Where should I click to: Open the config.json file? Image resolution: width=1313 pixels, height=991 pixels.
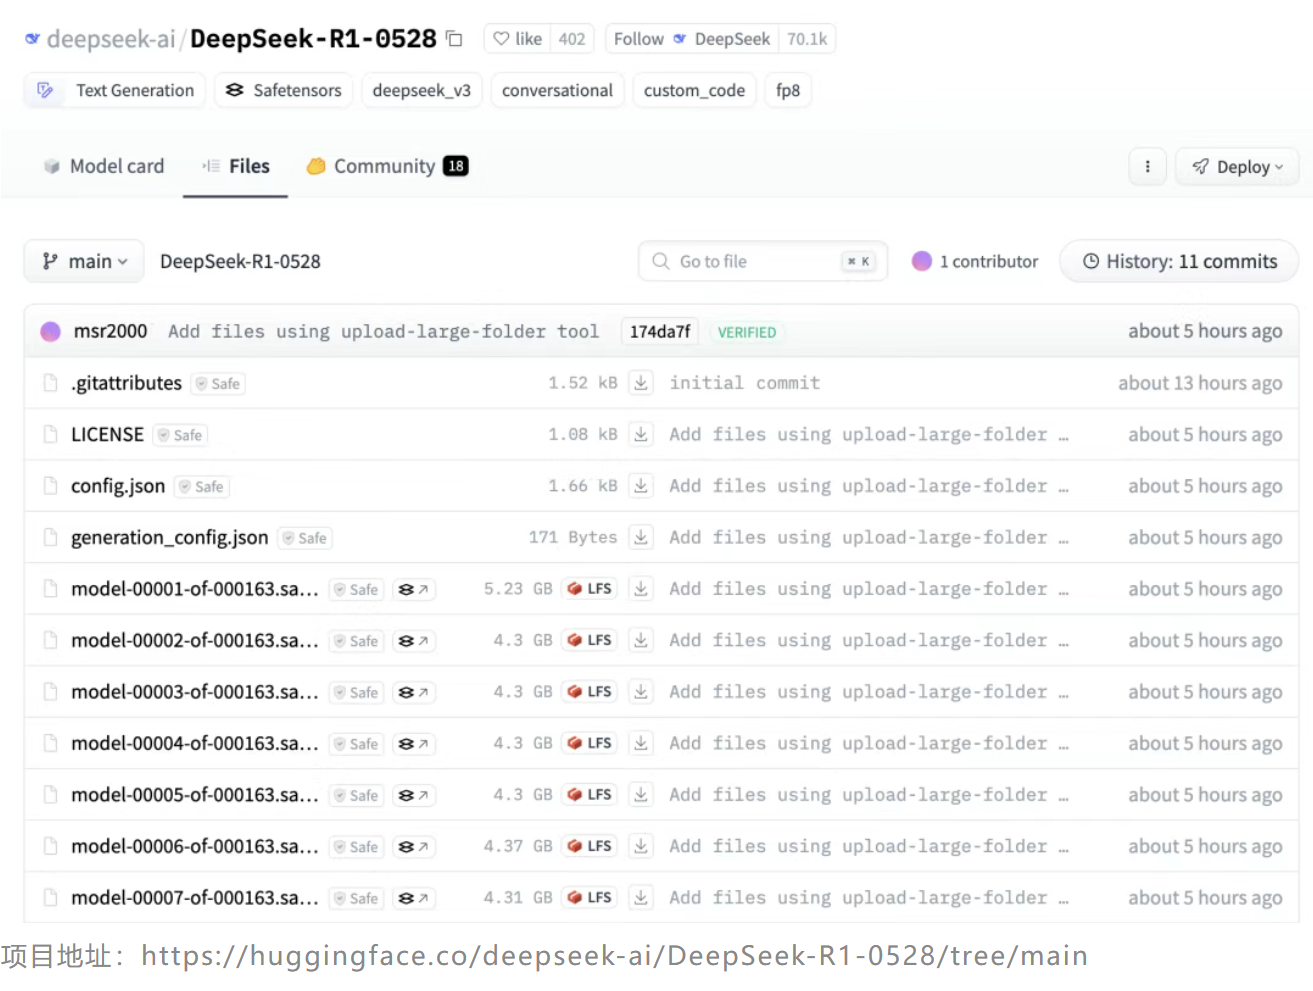(118, 486)
